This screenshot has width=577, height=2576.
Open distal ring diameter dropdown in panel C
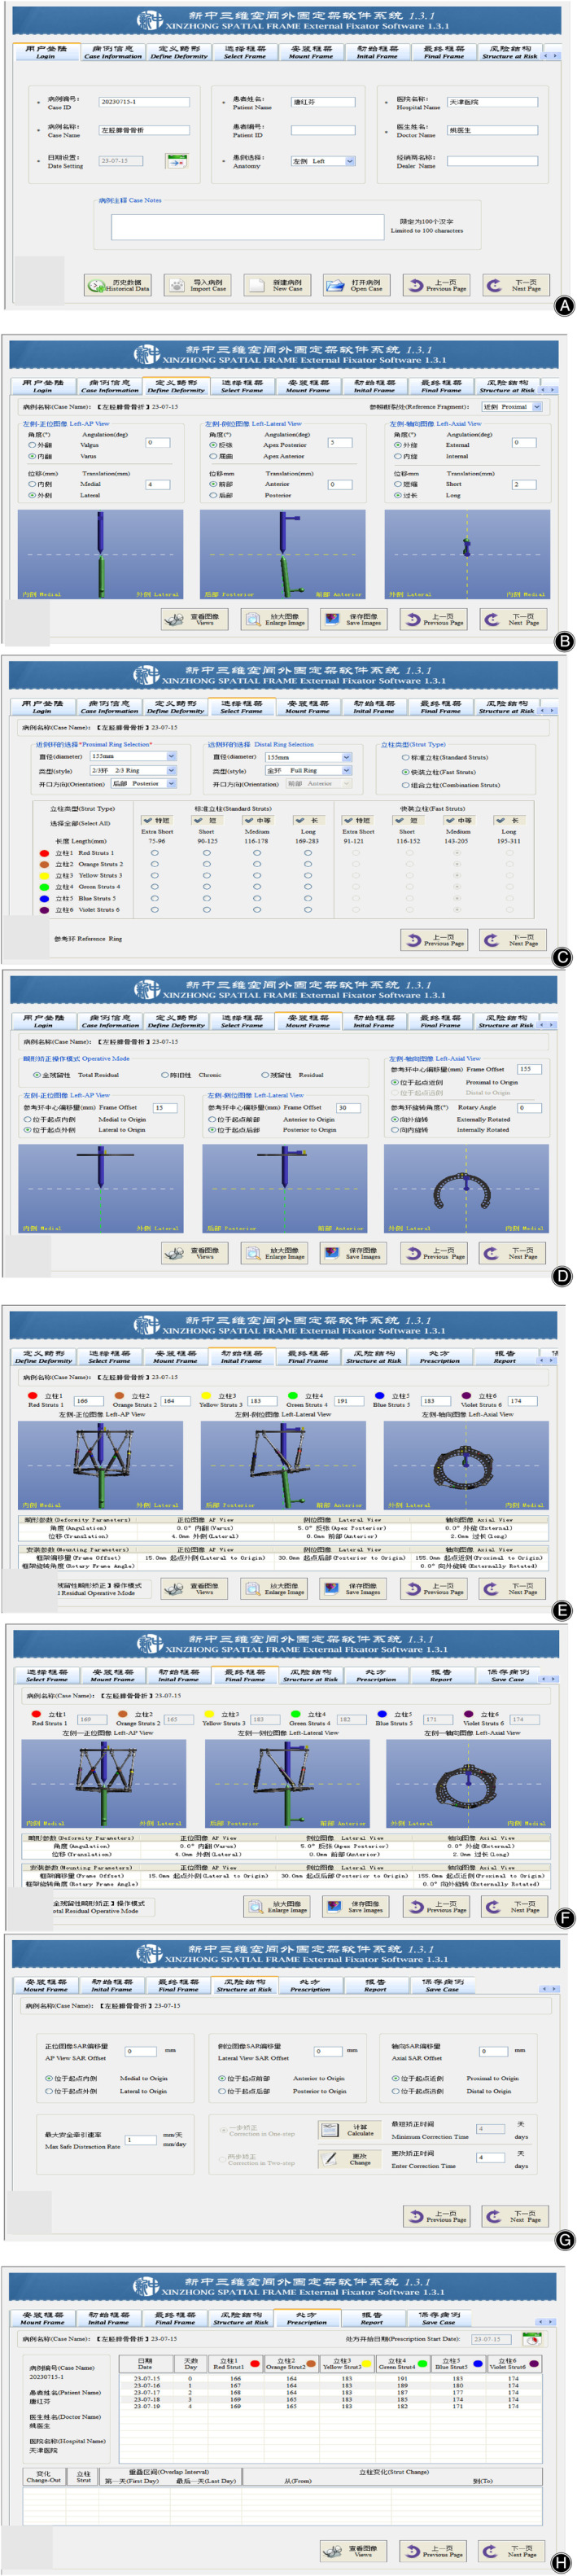pyautogui.click(x=309, y=757)
